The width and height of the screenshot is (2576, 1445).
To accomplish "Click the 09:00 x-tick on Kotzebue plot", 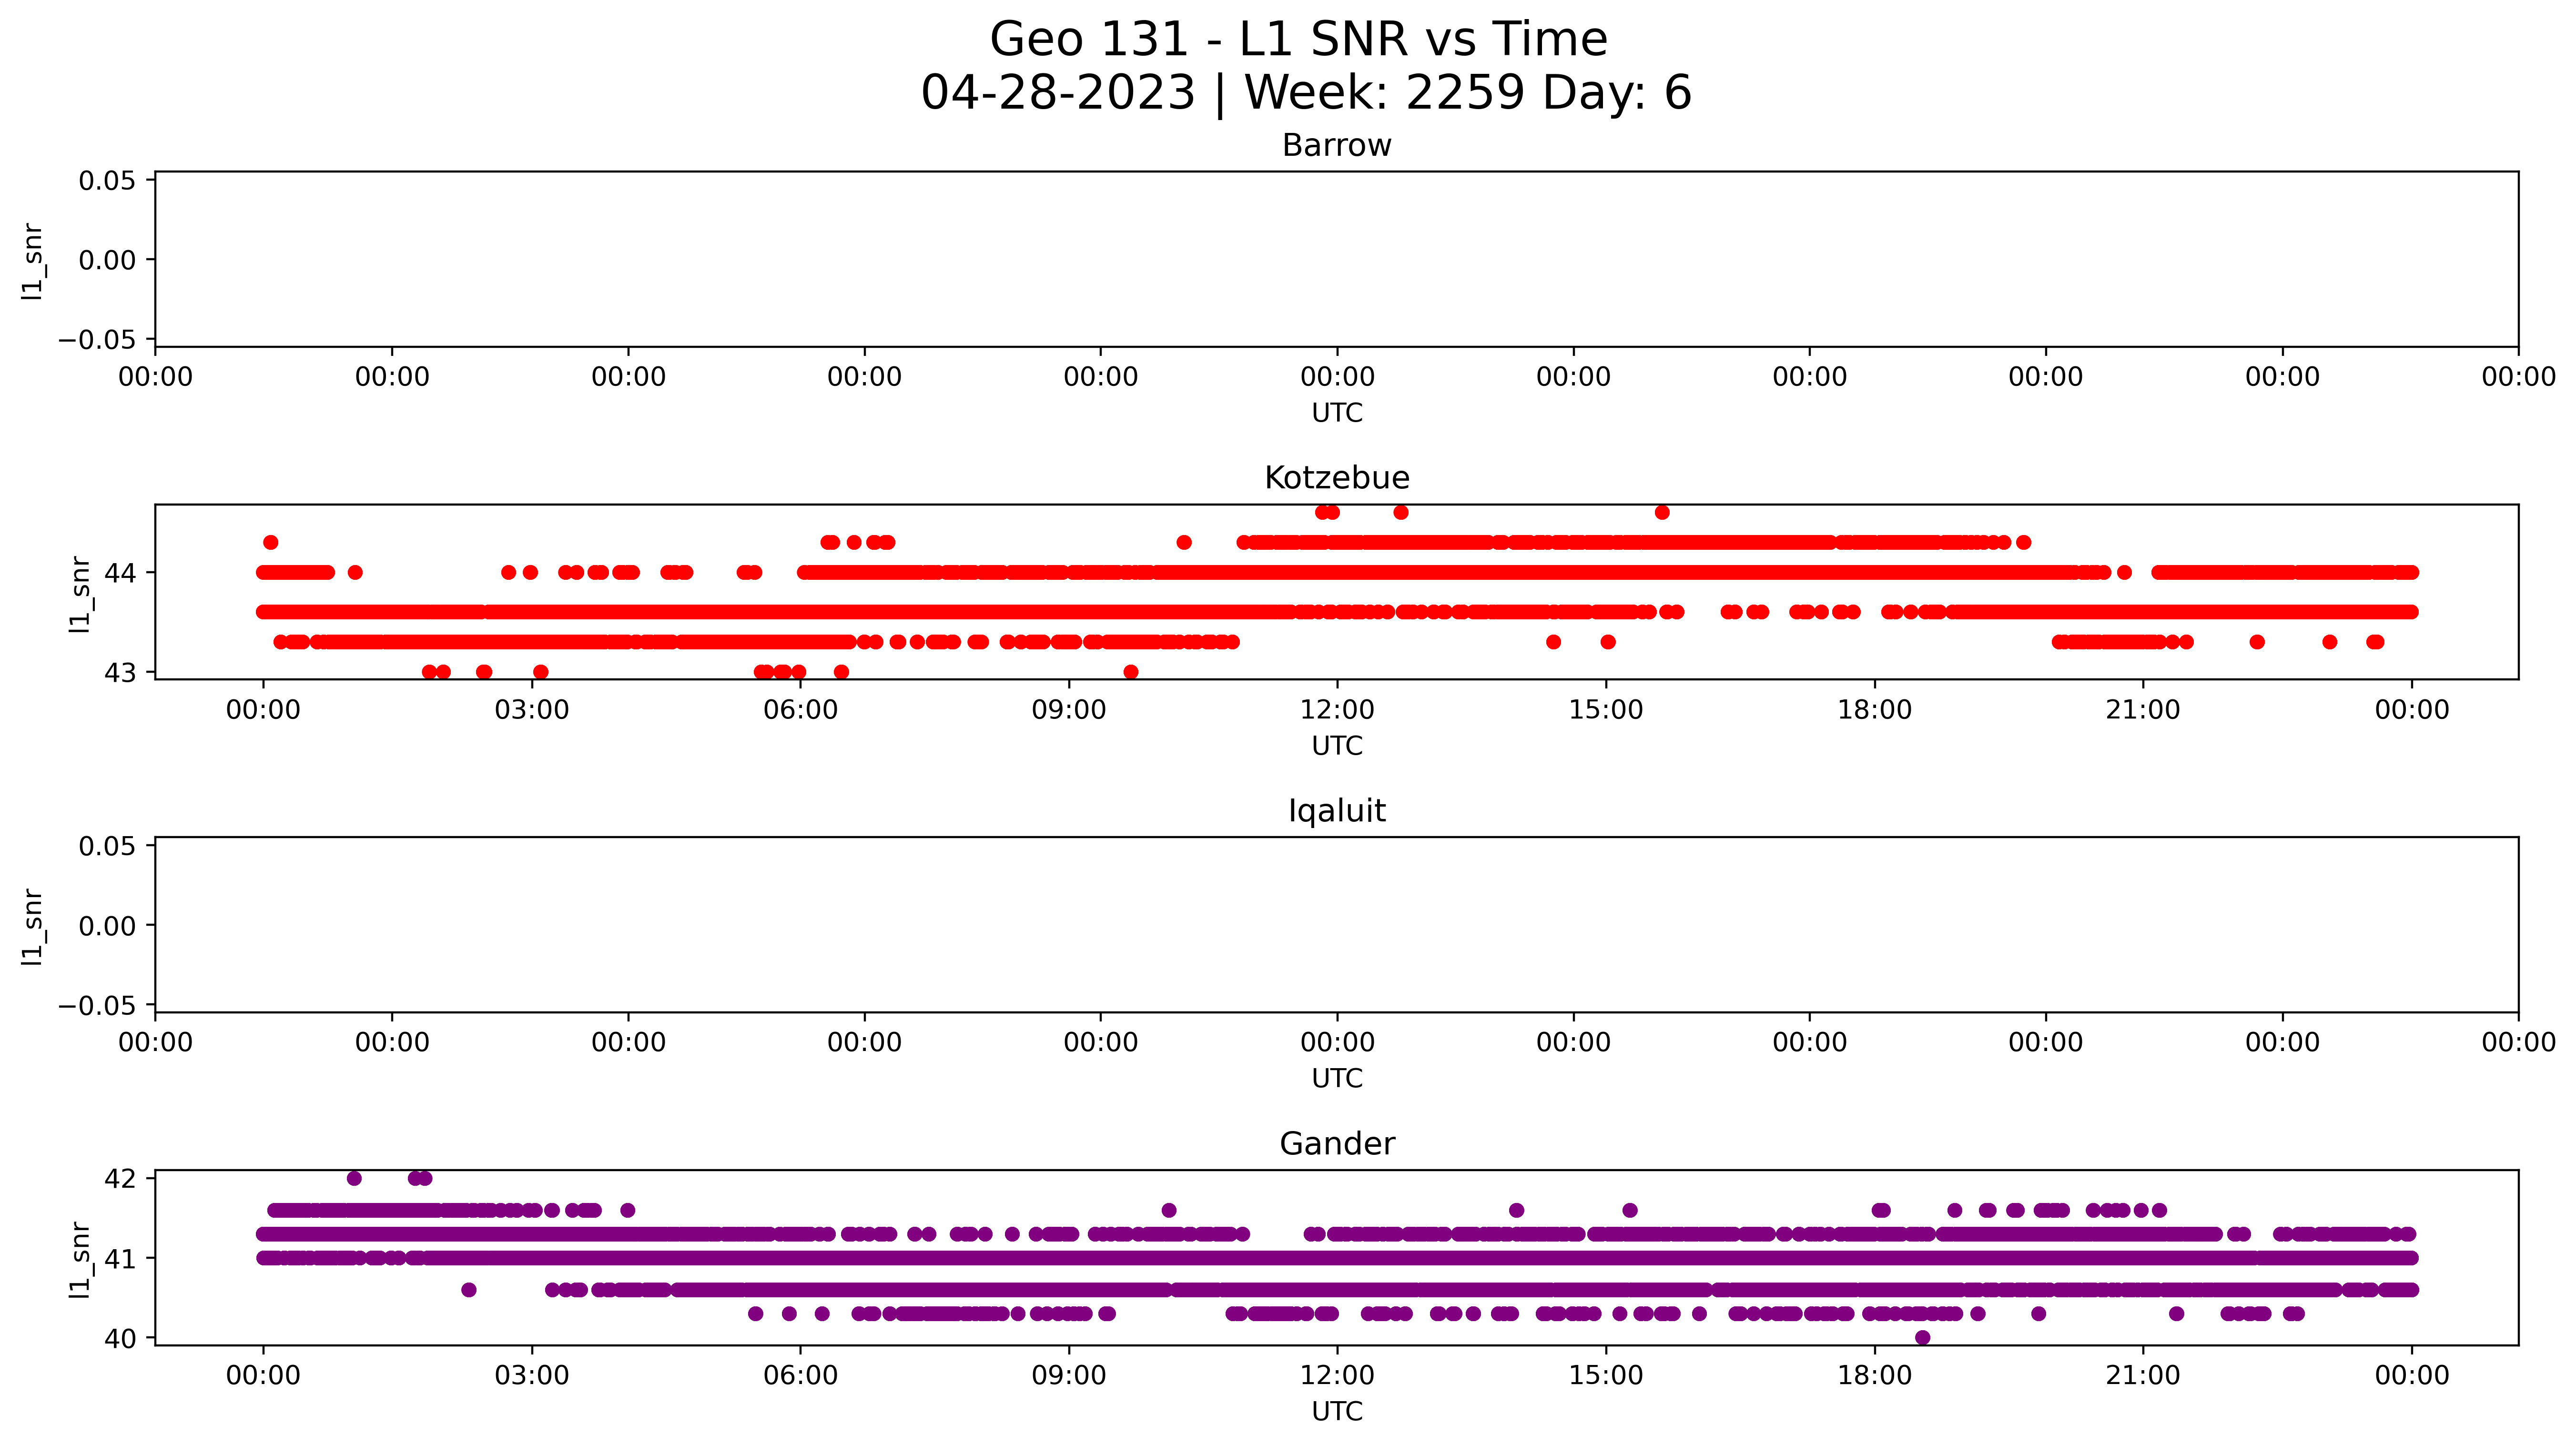I will (x=1069, y=710).
